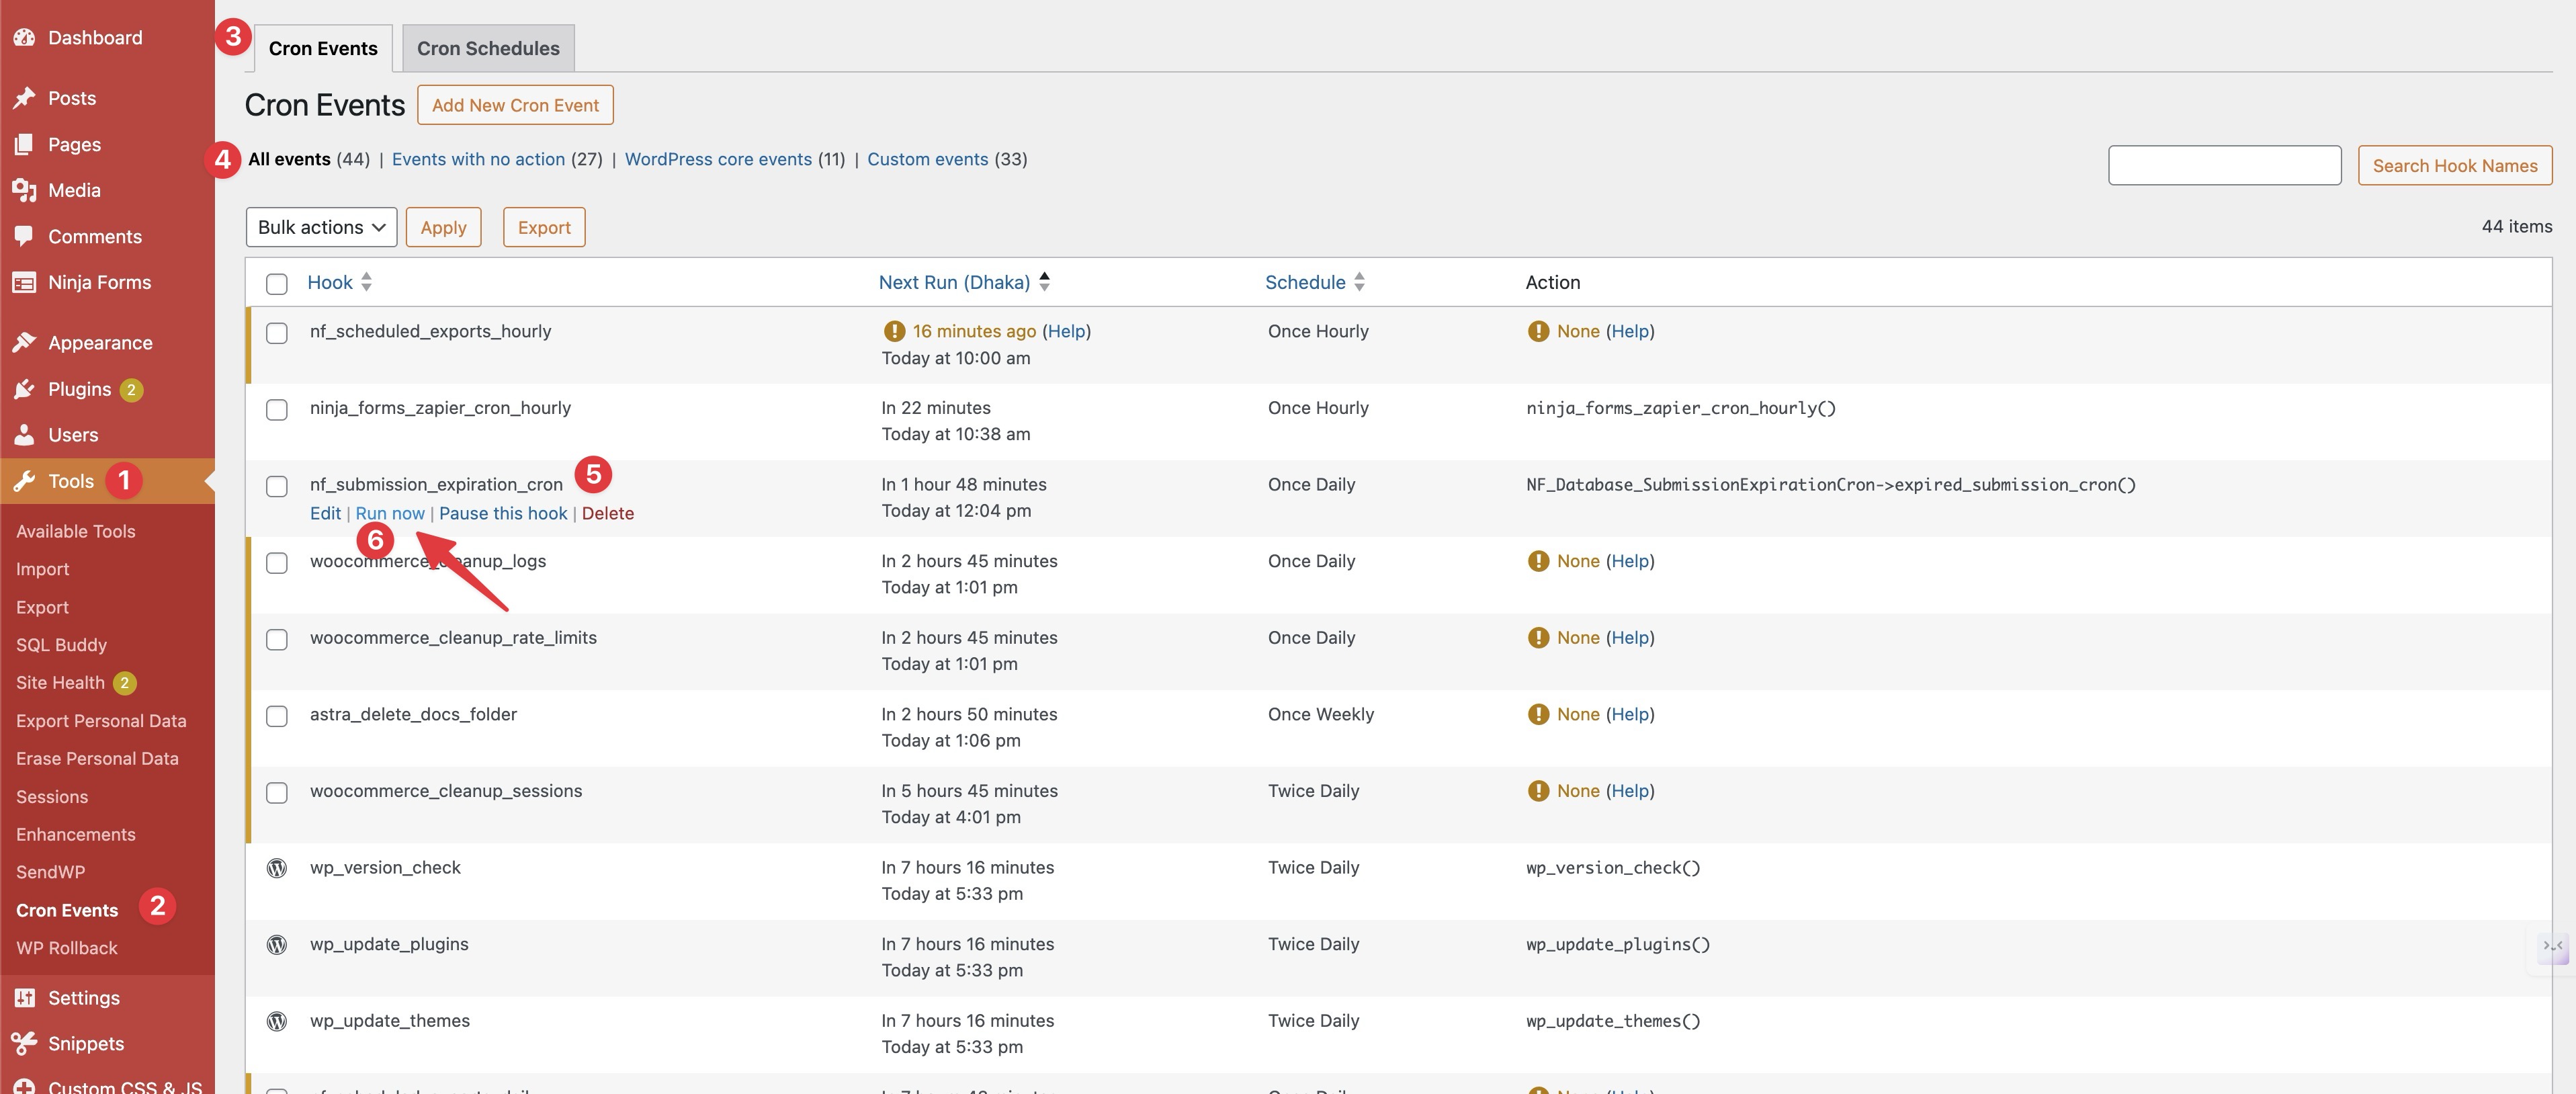Filter by Custom events
The height and width of the screenshot is (1094, 2576).
[927, 159]
